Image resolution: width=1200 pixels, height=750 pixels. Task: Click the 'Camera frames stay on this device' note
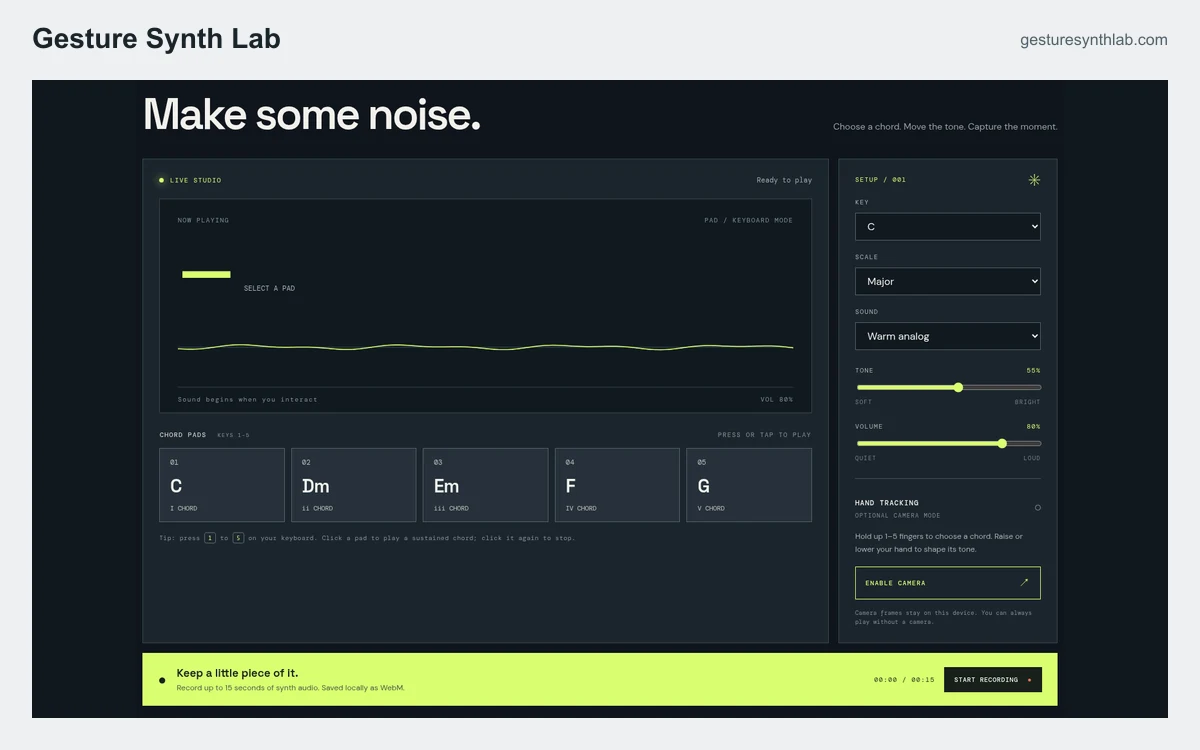pyautogui.click(x=943, y=617)
